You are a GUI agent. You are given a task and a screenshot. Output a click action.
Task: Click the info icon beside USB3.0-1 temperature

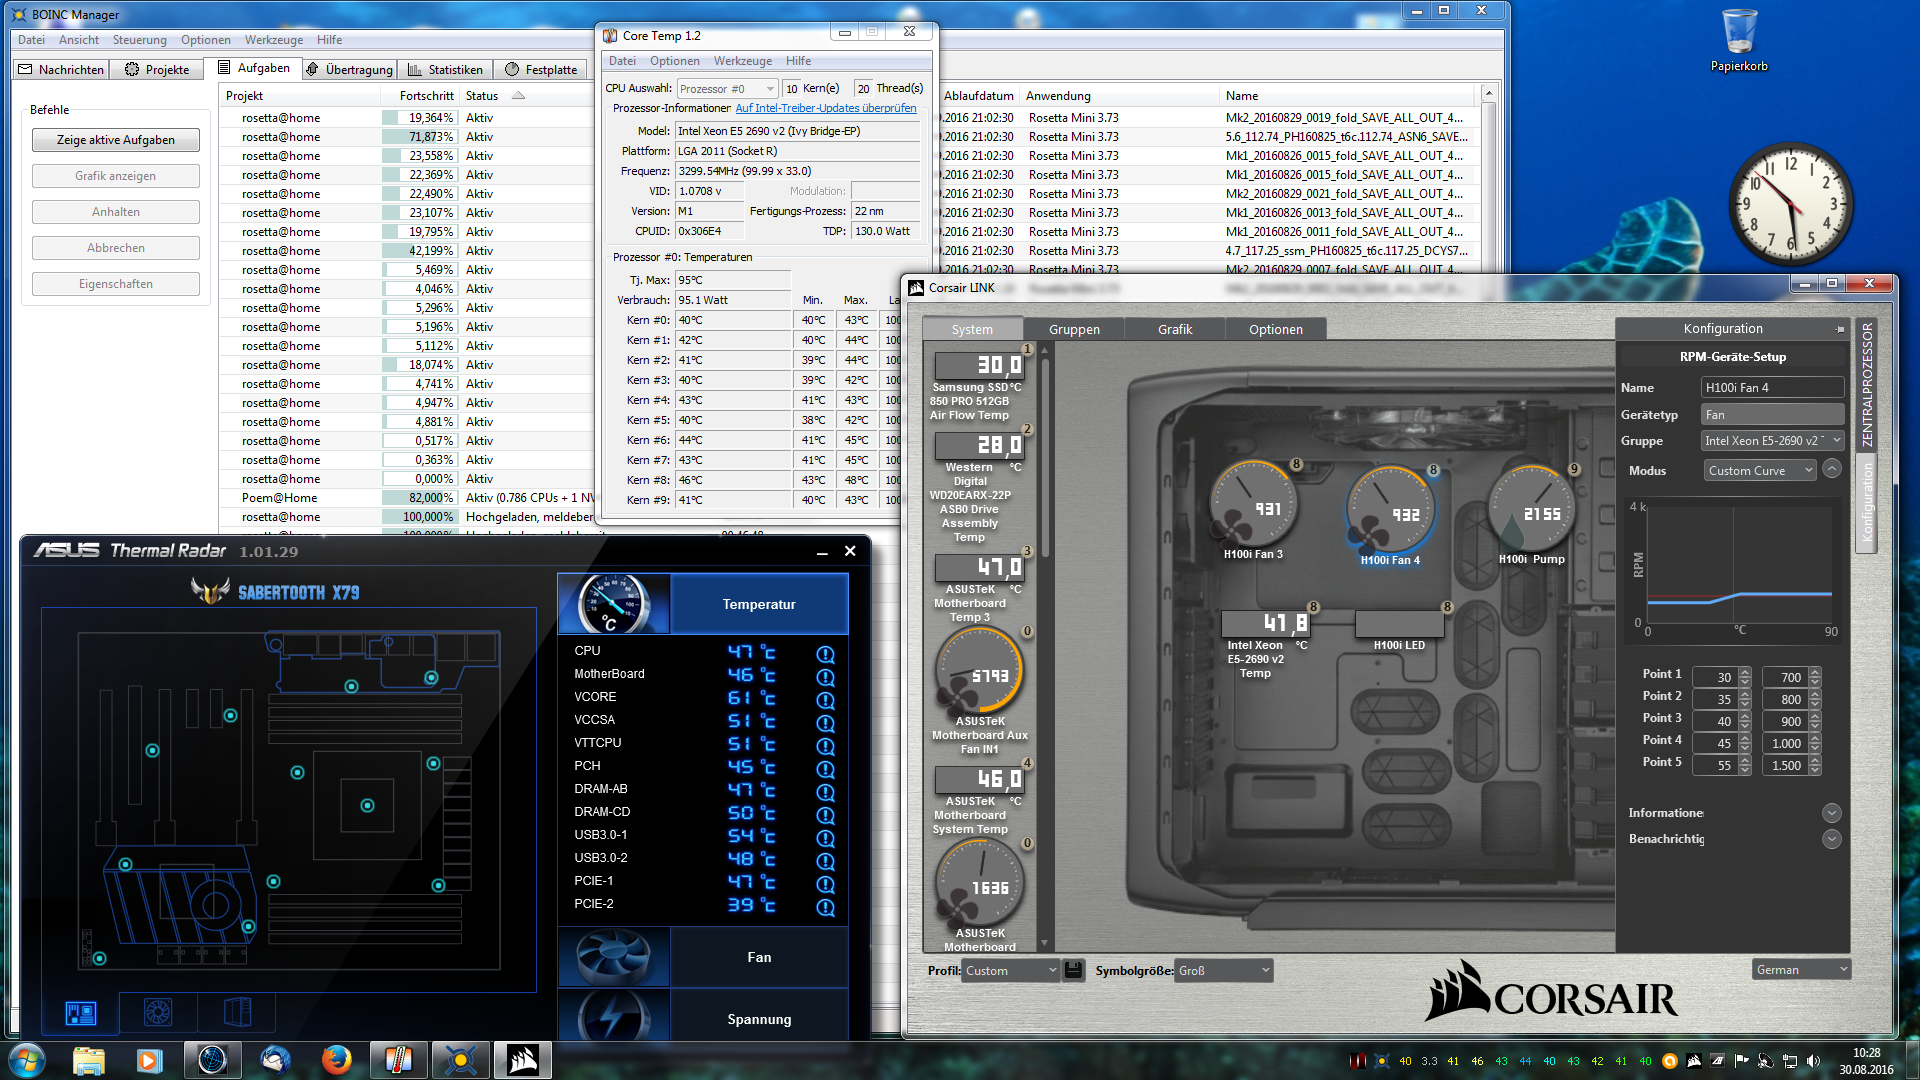pyautogui.click(x=825, y=838)
